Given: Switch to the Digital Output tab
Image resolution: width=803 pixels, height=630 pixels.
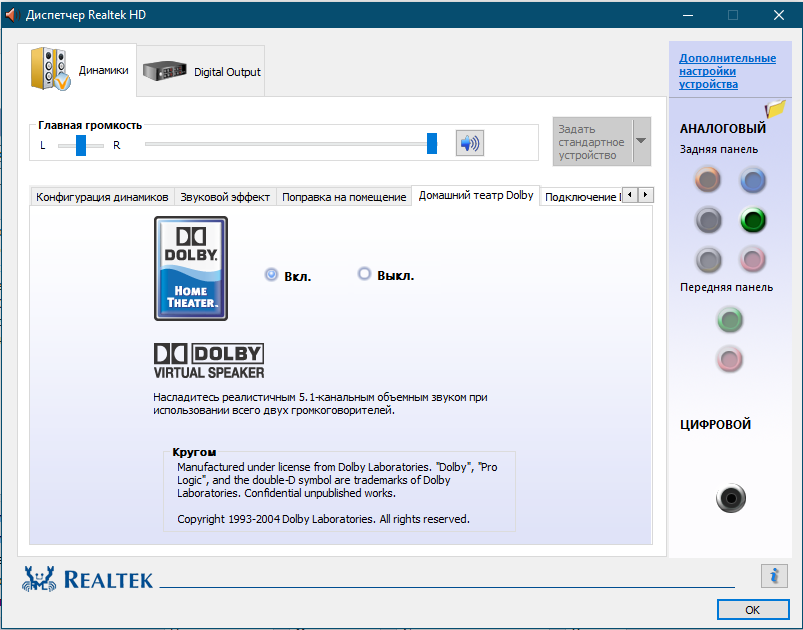Looking at the screenshot, I should (x=201, y=71).
